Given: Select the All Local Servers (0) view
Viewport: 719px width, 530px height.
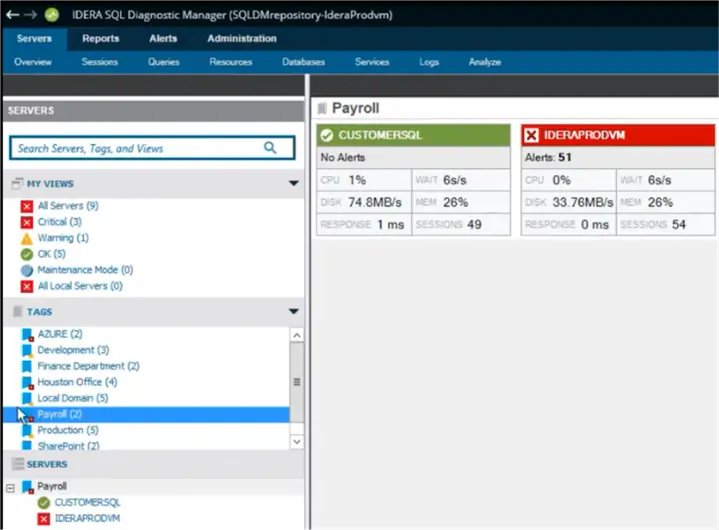Looking at the screenshot, I should (x=80, y=286).
